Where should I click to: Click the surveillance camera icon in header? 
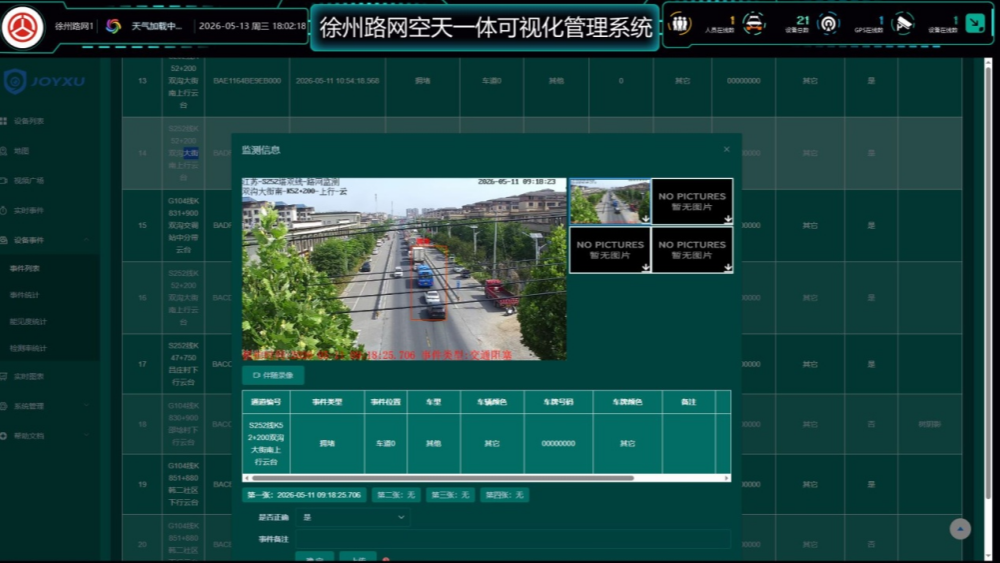[x=902, y=24]
